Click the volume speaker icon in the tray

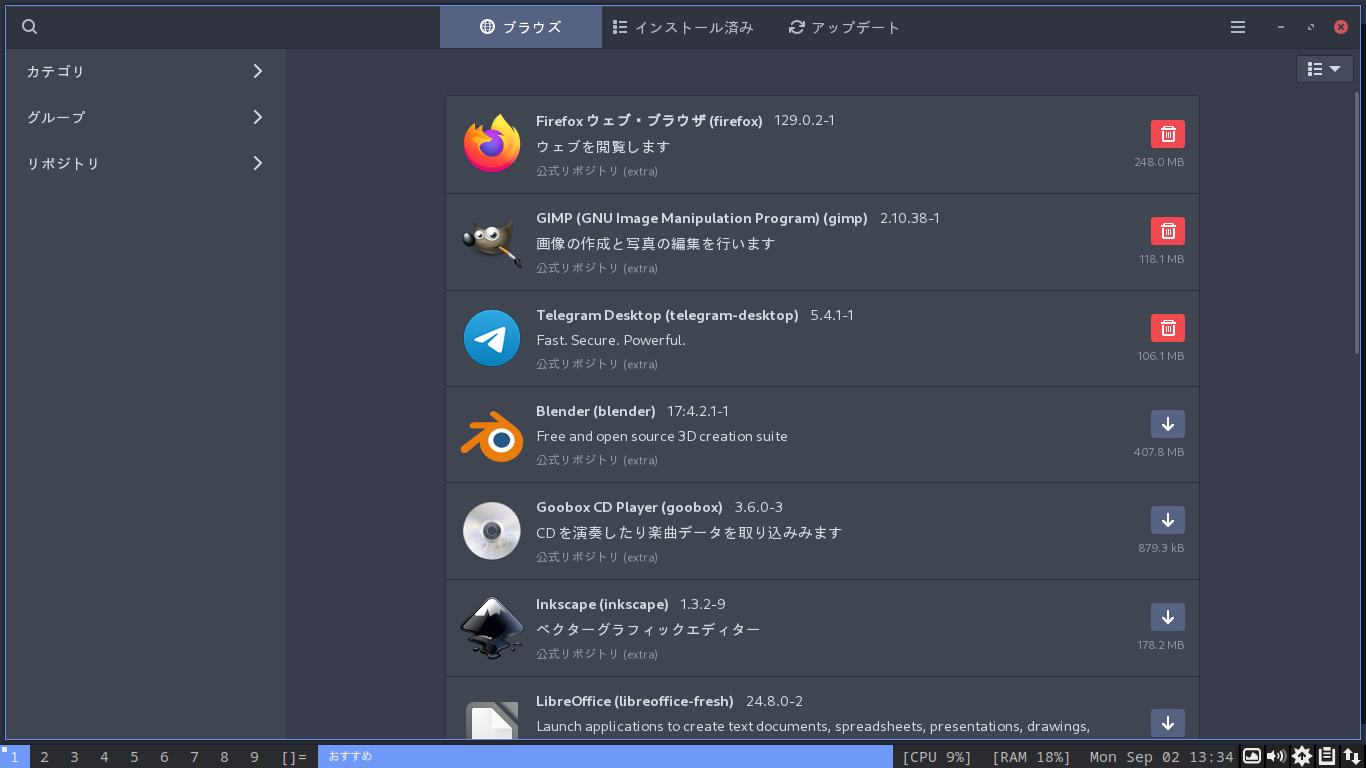[x=1276, y=756]
